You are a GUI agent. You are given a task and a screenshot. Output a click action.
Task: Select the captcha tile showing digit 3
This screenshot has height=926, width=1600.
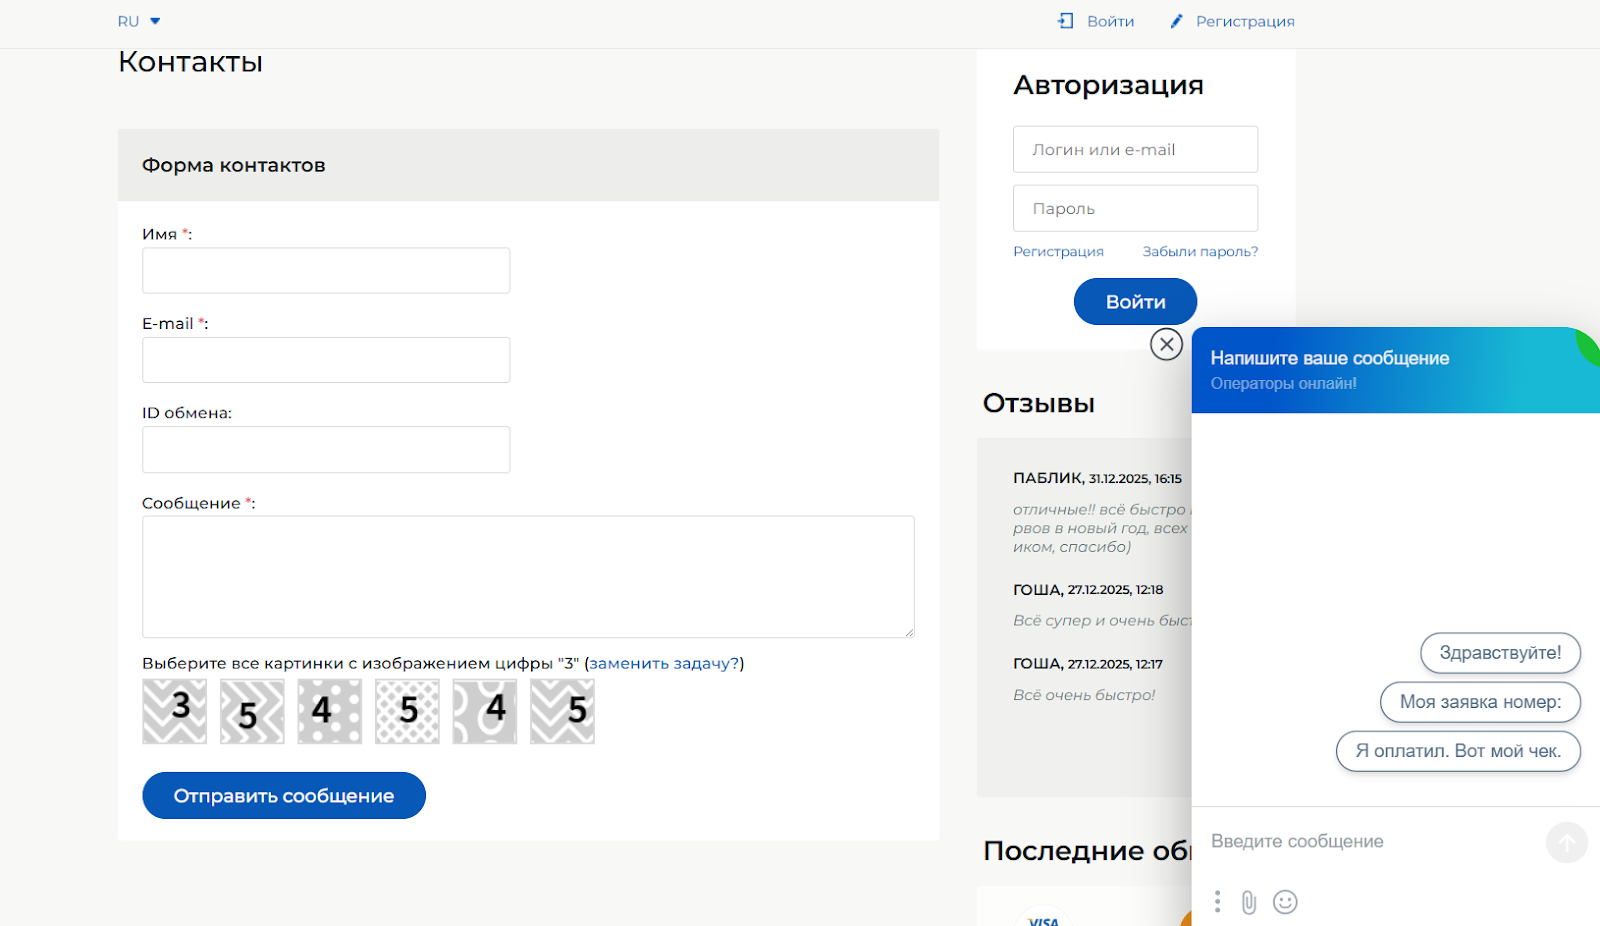174,711
